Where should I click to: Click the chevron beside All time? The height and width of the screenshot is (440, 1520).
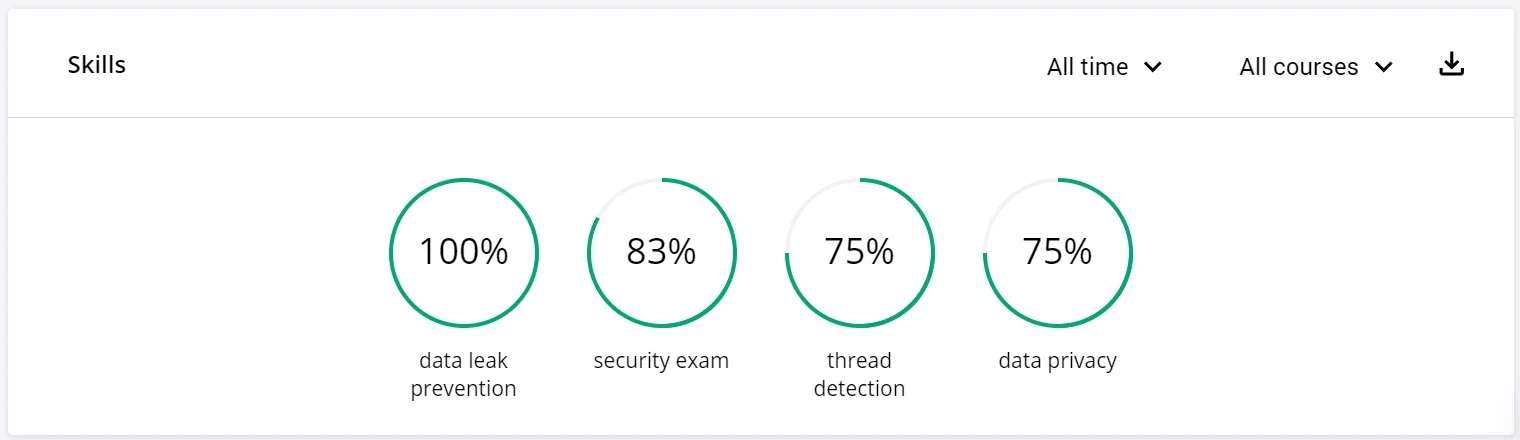coord(1152,67)
